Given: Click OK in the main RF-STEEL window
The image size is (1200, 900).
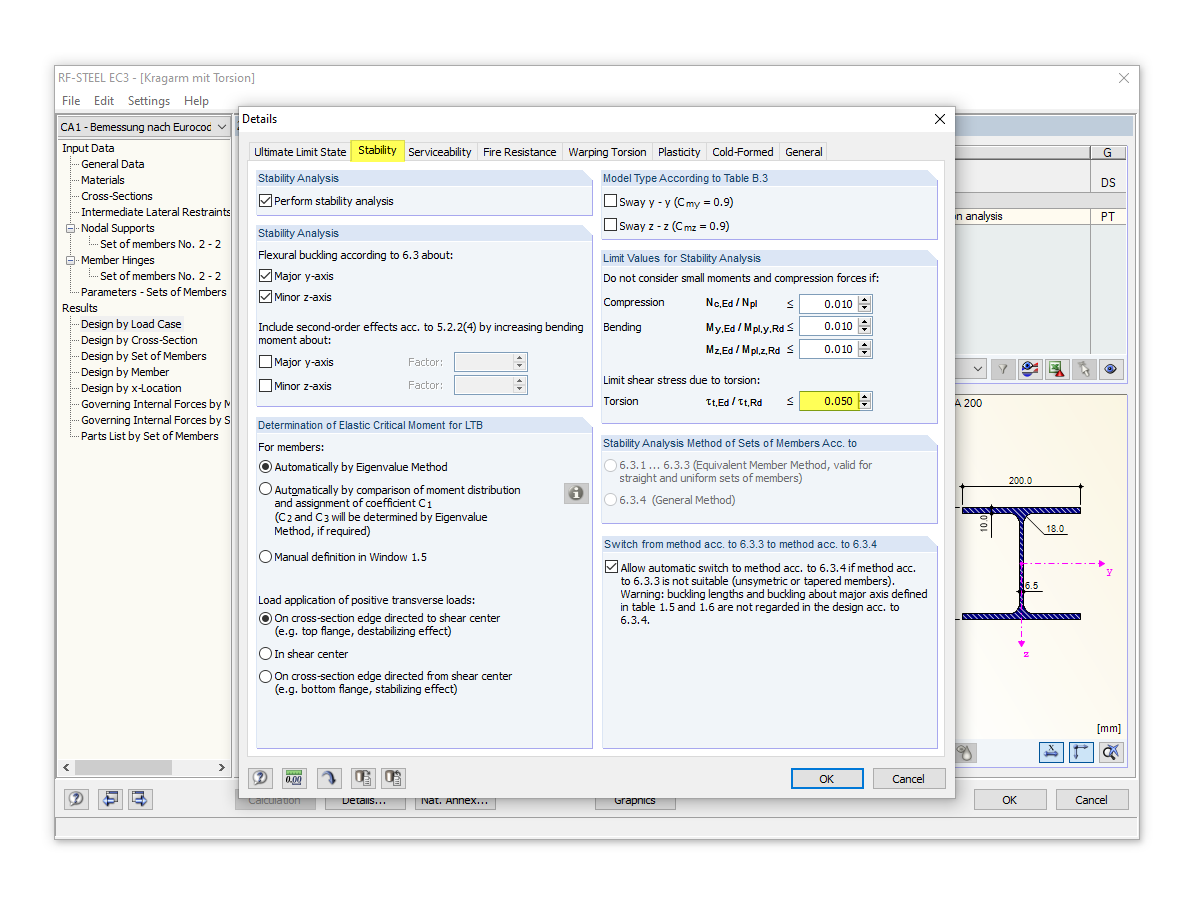Looking at the screenshot, I should [x=1010, y=799].
